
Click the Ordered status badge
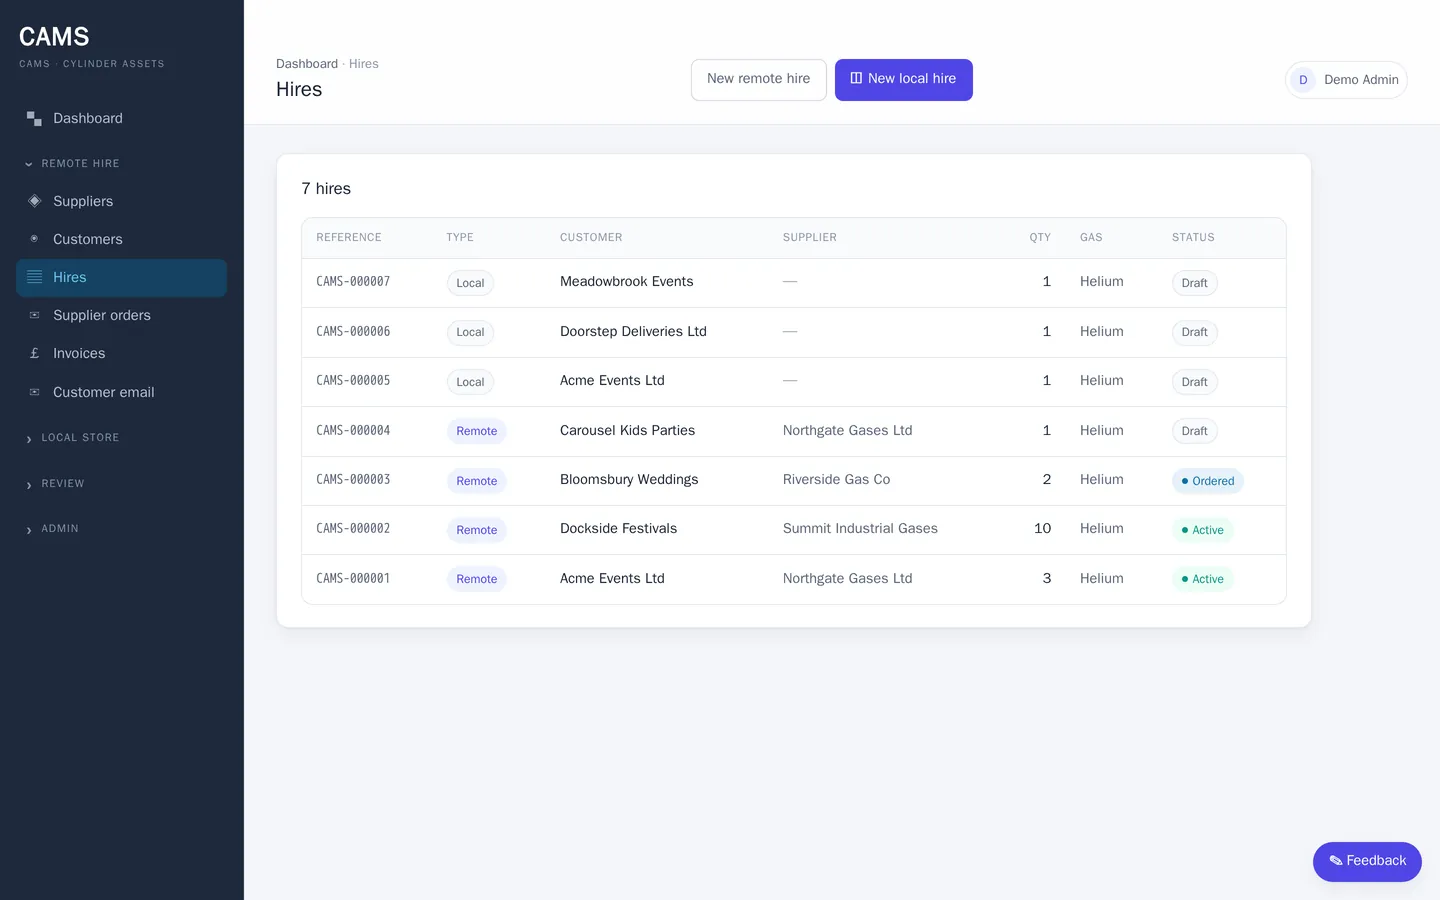tap(1208, 481)
